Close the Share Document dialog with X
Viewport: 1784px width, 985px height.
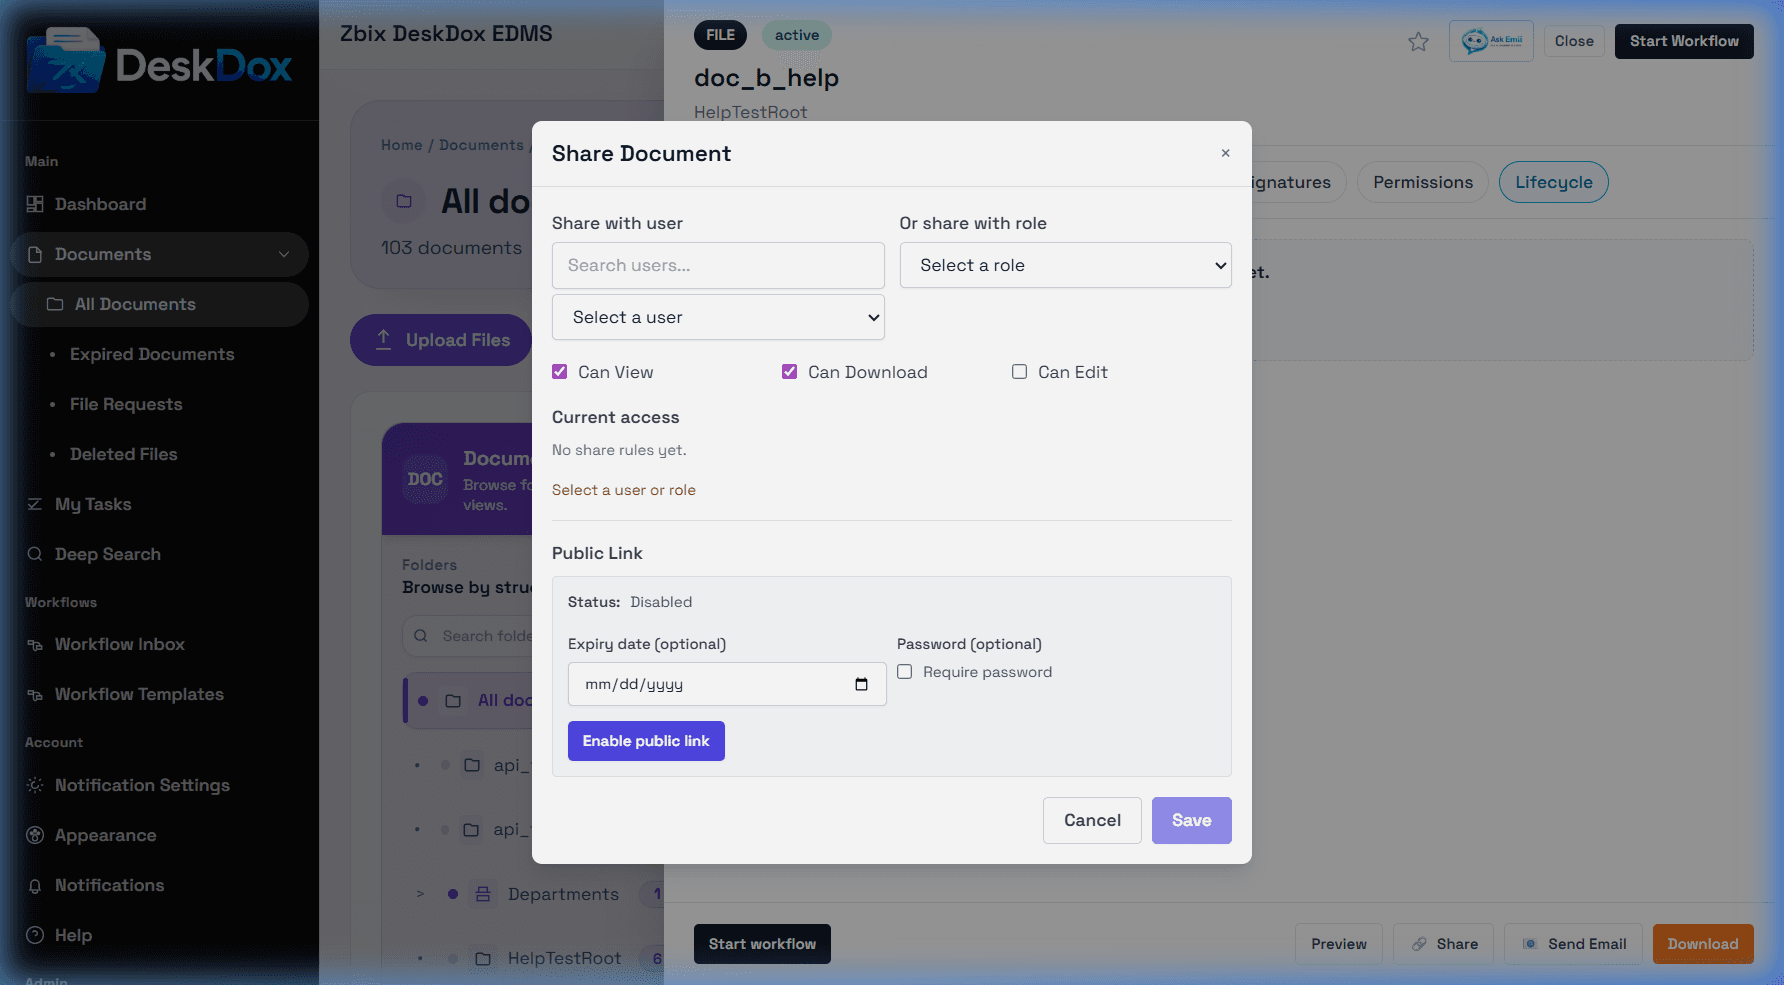click(1225, 153)
